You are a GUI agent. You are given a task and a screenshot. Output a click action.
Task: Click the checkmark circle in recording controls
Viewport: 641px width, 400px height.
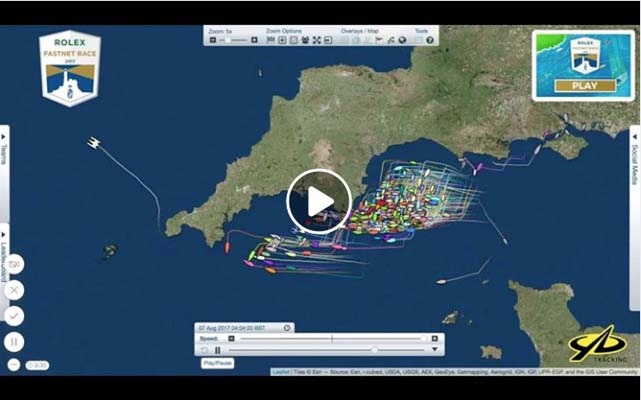[14, 315]
